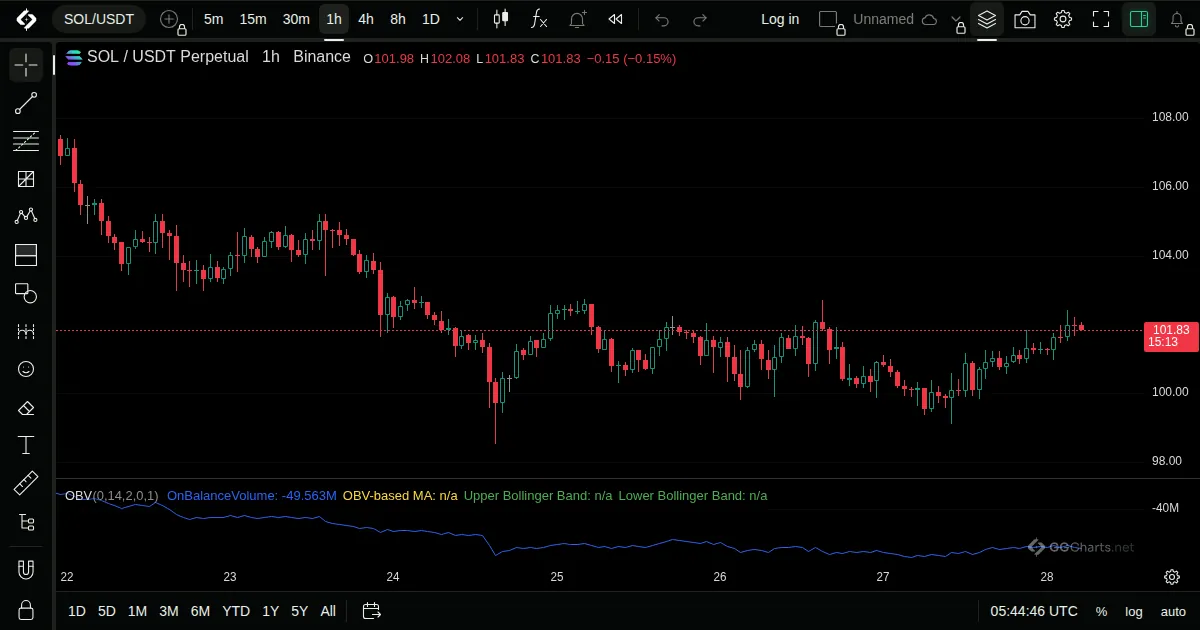The width and height of the screenshot is (1200, 630).
Task: Set range to 1M
Action: click(138, 611)
